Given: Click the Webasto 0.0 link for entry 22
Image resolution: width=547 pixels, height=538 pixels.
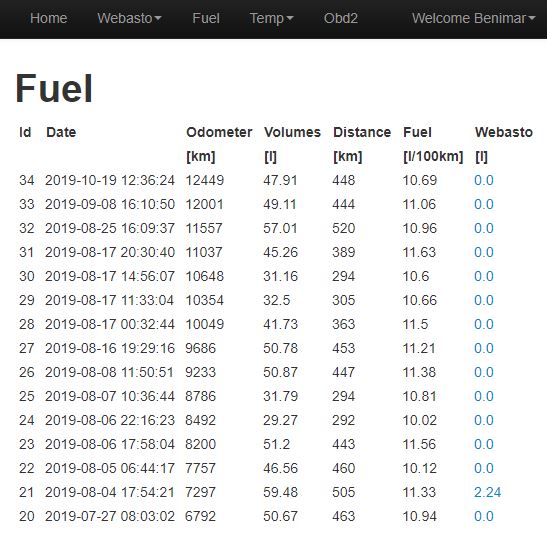Looking at the screenshot, I should coord(484,468).
